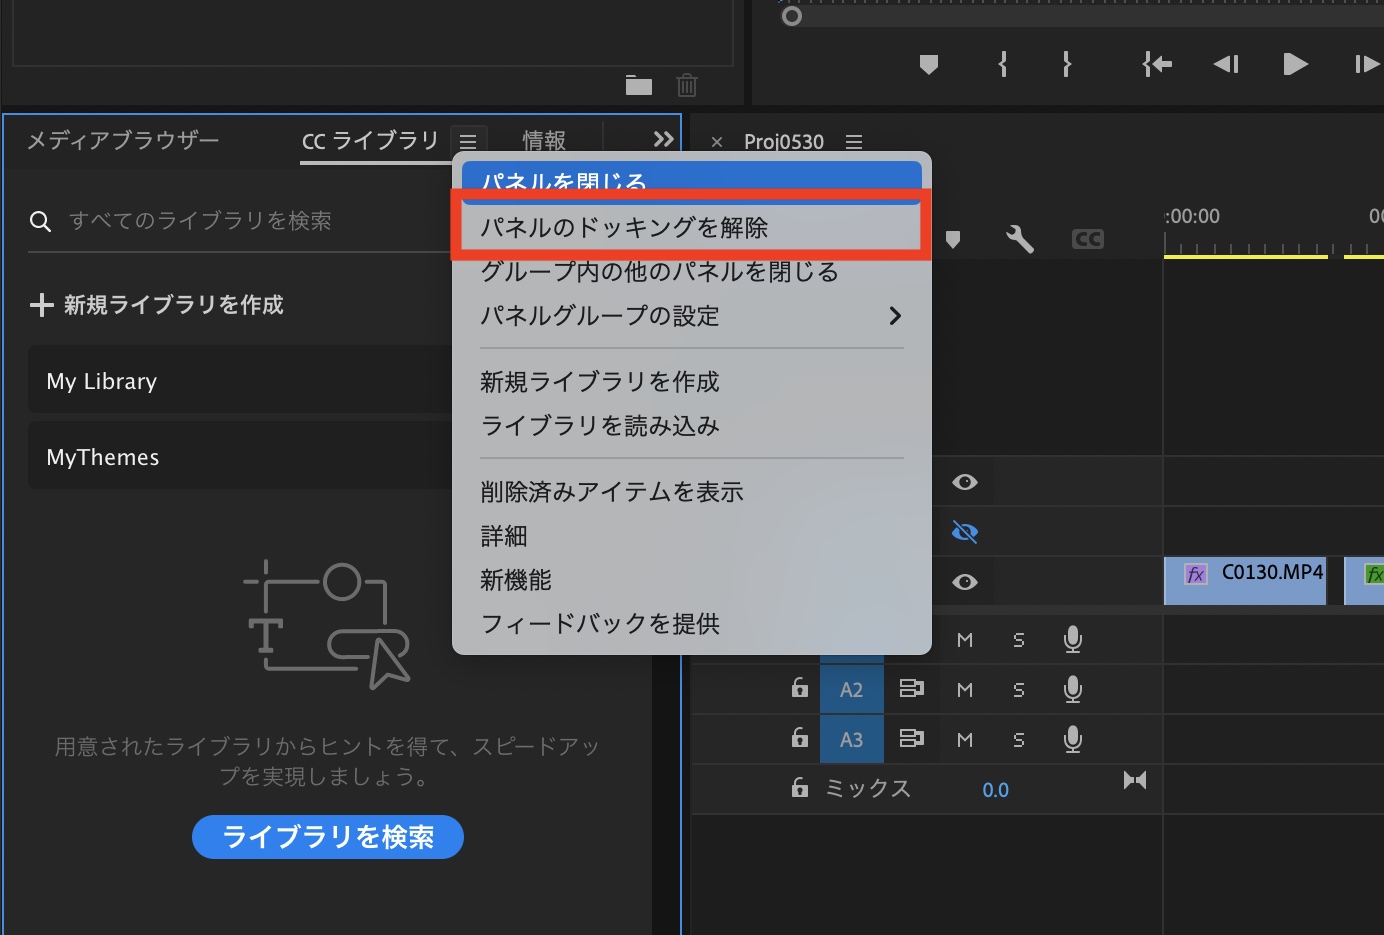Click the Go to In point button
1384x935 pixels.
point(1157,65)
